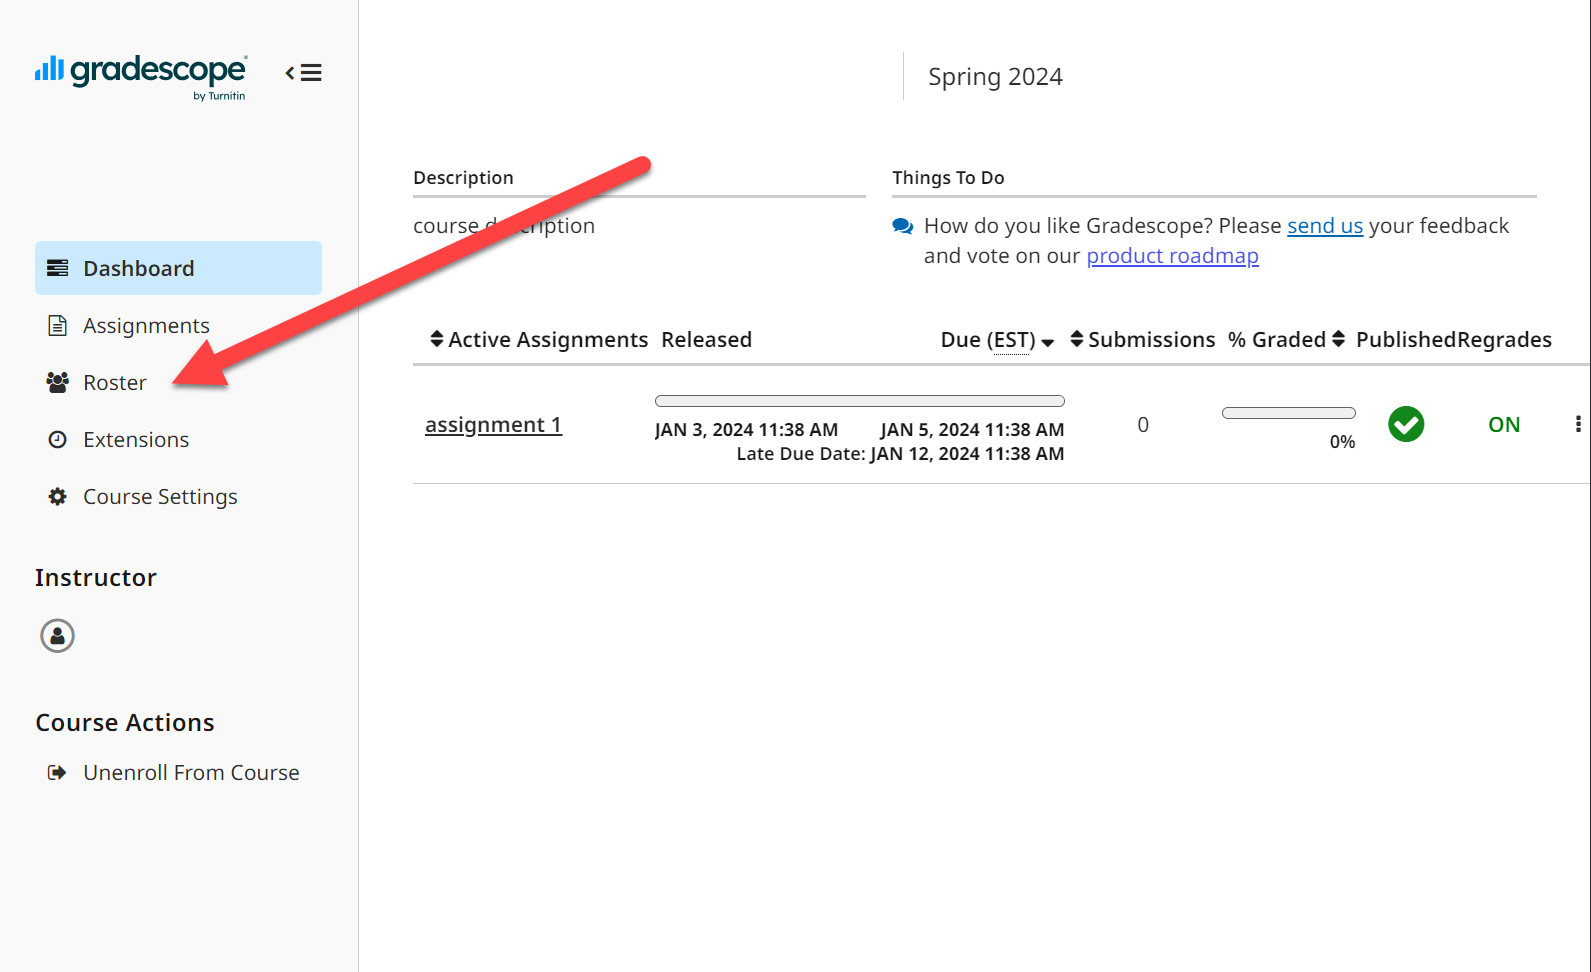Click the due date JAN 5, 2024
The width and height of the screenshot is (1591, 972).
tap(972, 430)
